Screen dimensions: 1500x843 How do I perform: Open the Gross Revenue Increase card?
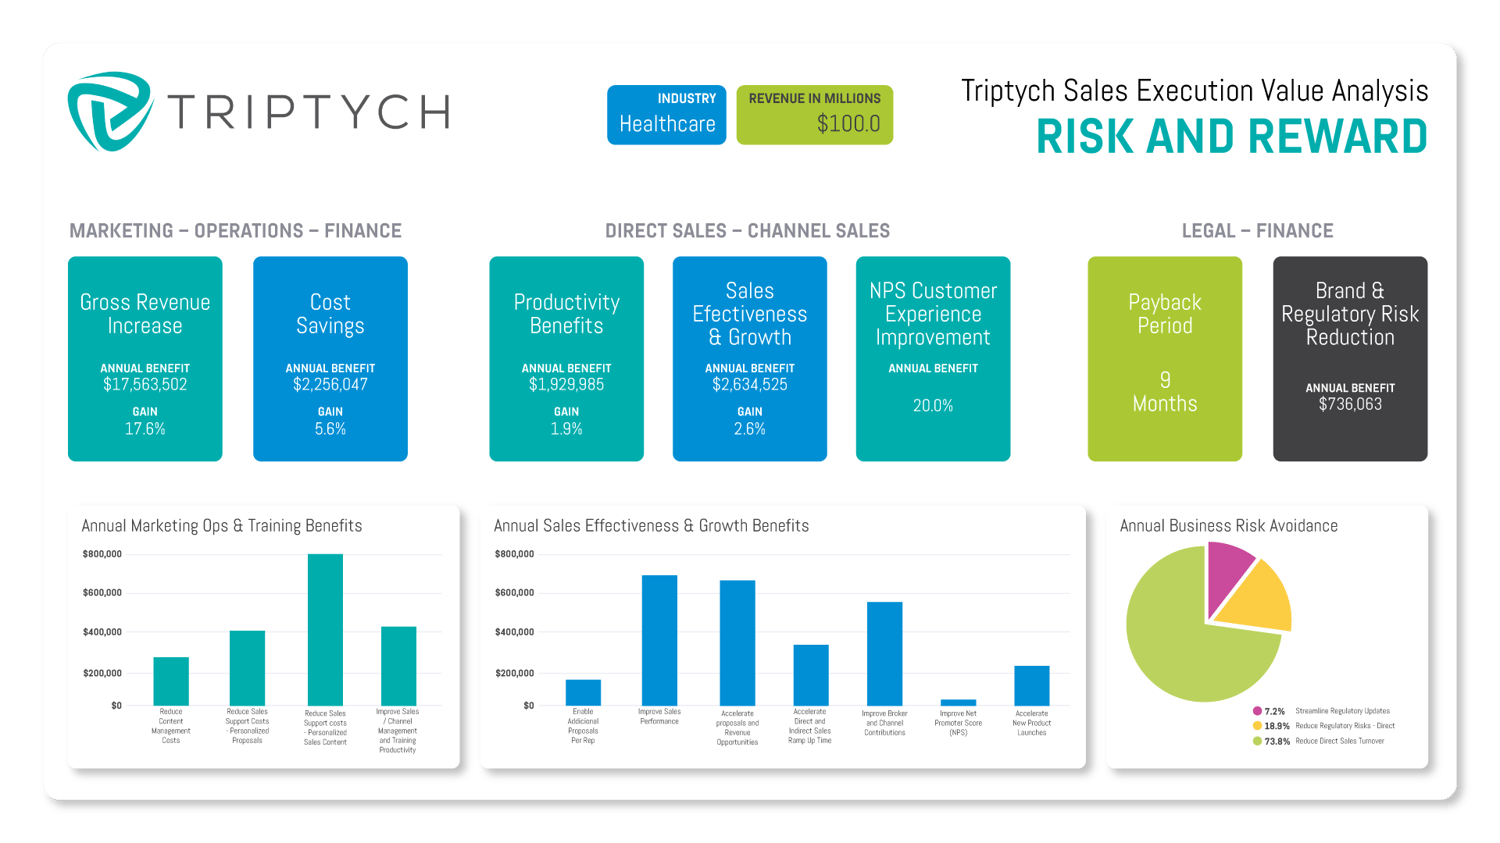(x=145, y=358)
